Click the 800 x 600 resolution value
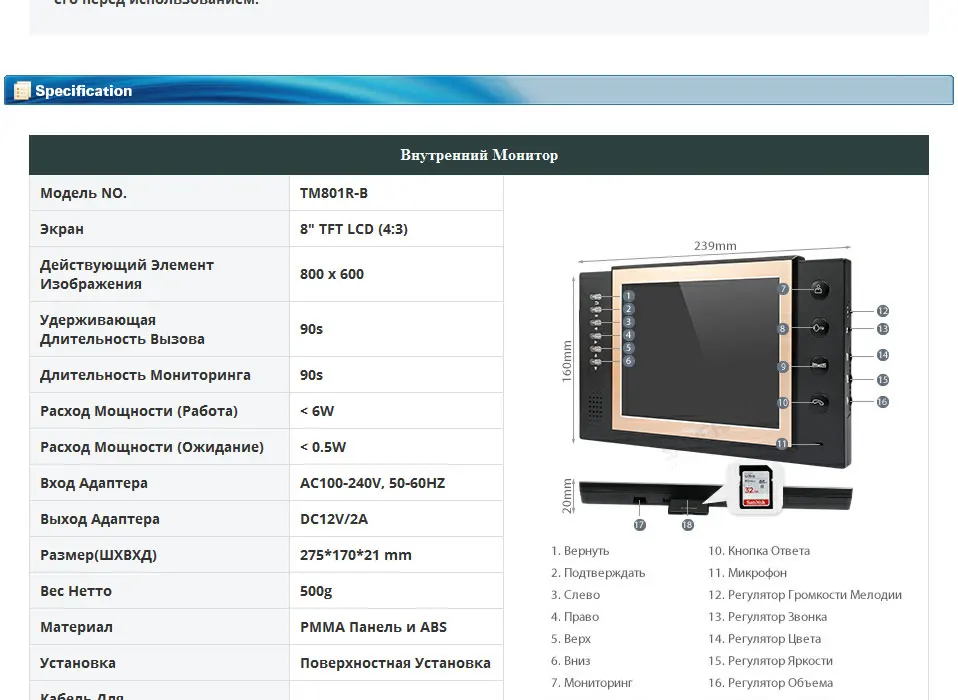Screen dimensions: 958x700 click(332, 274)
